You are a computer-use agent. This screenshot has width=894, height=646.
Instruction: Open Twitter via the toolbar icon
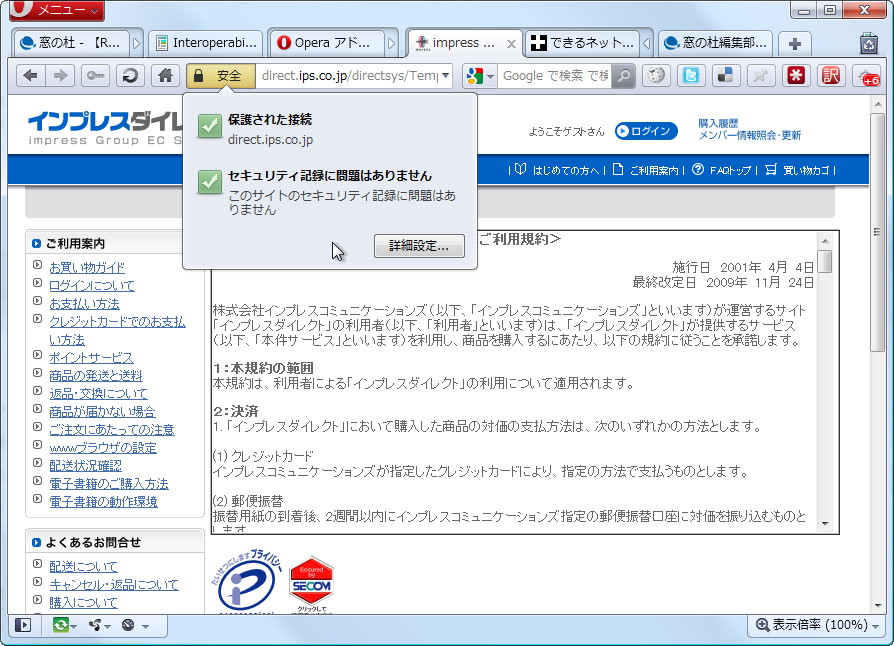coord(691,76)
